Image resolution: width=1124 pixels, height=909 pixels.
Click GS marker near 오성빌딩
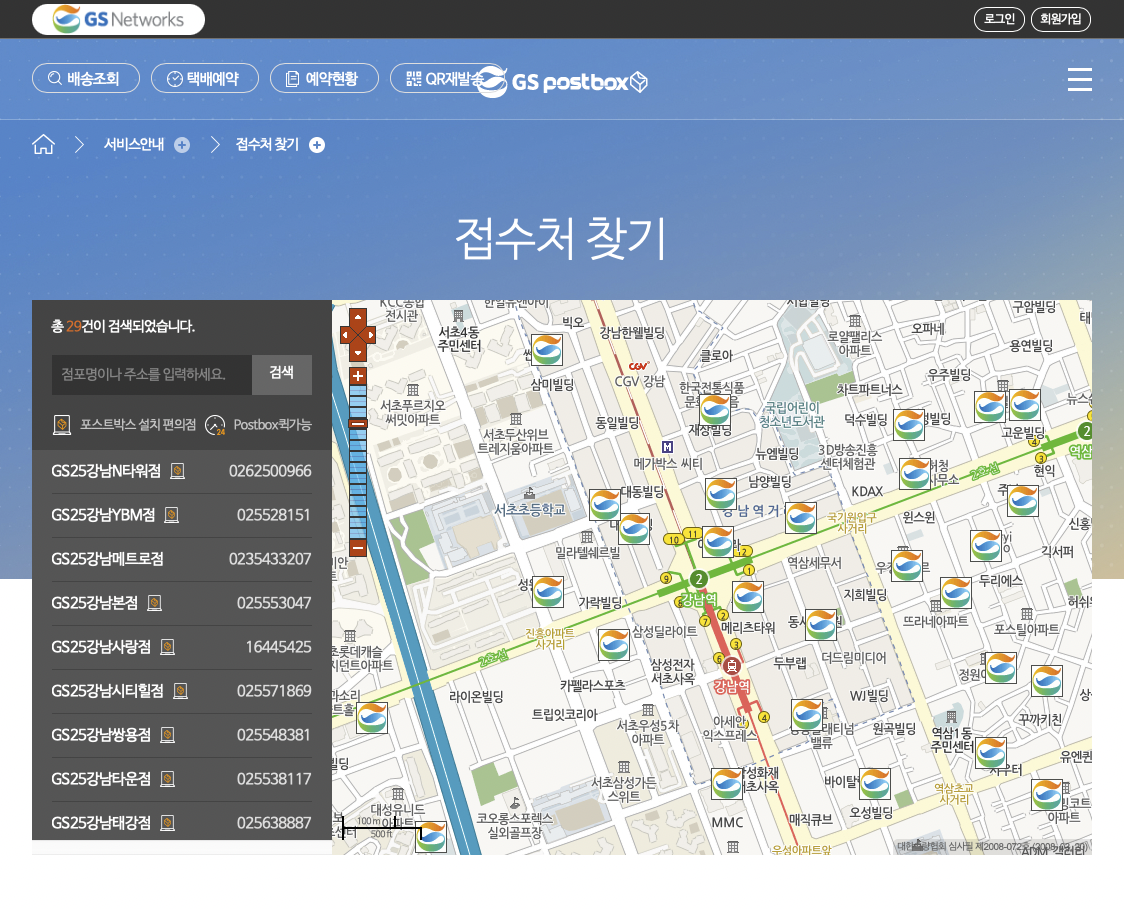coord(875,784)
